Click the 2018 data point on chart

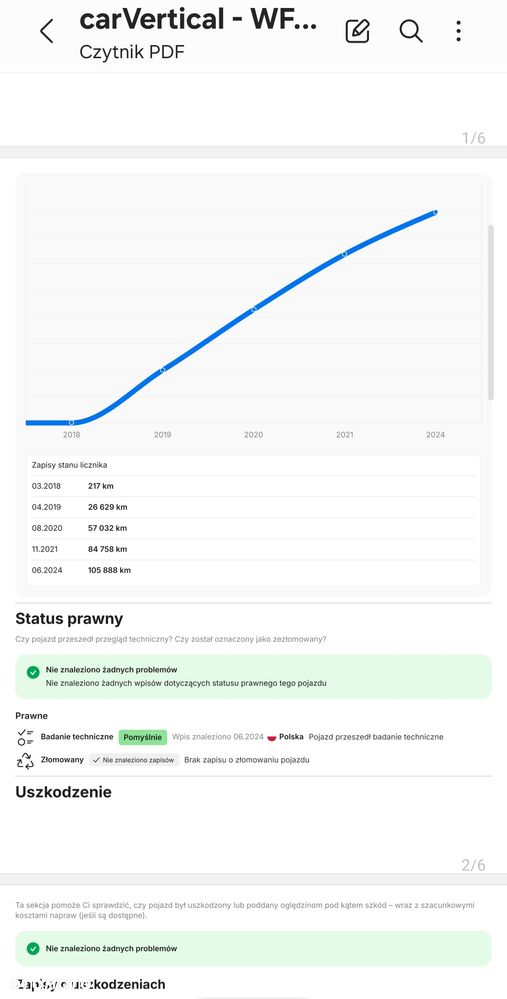pyautogui.click(x=71, y=422)
